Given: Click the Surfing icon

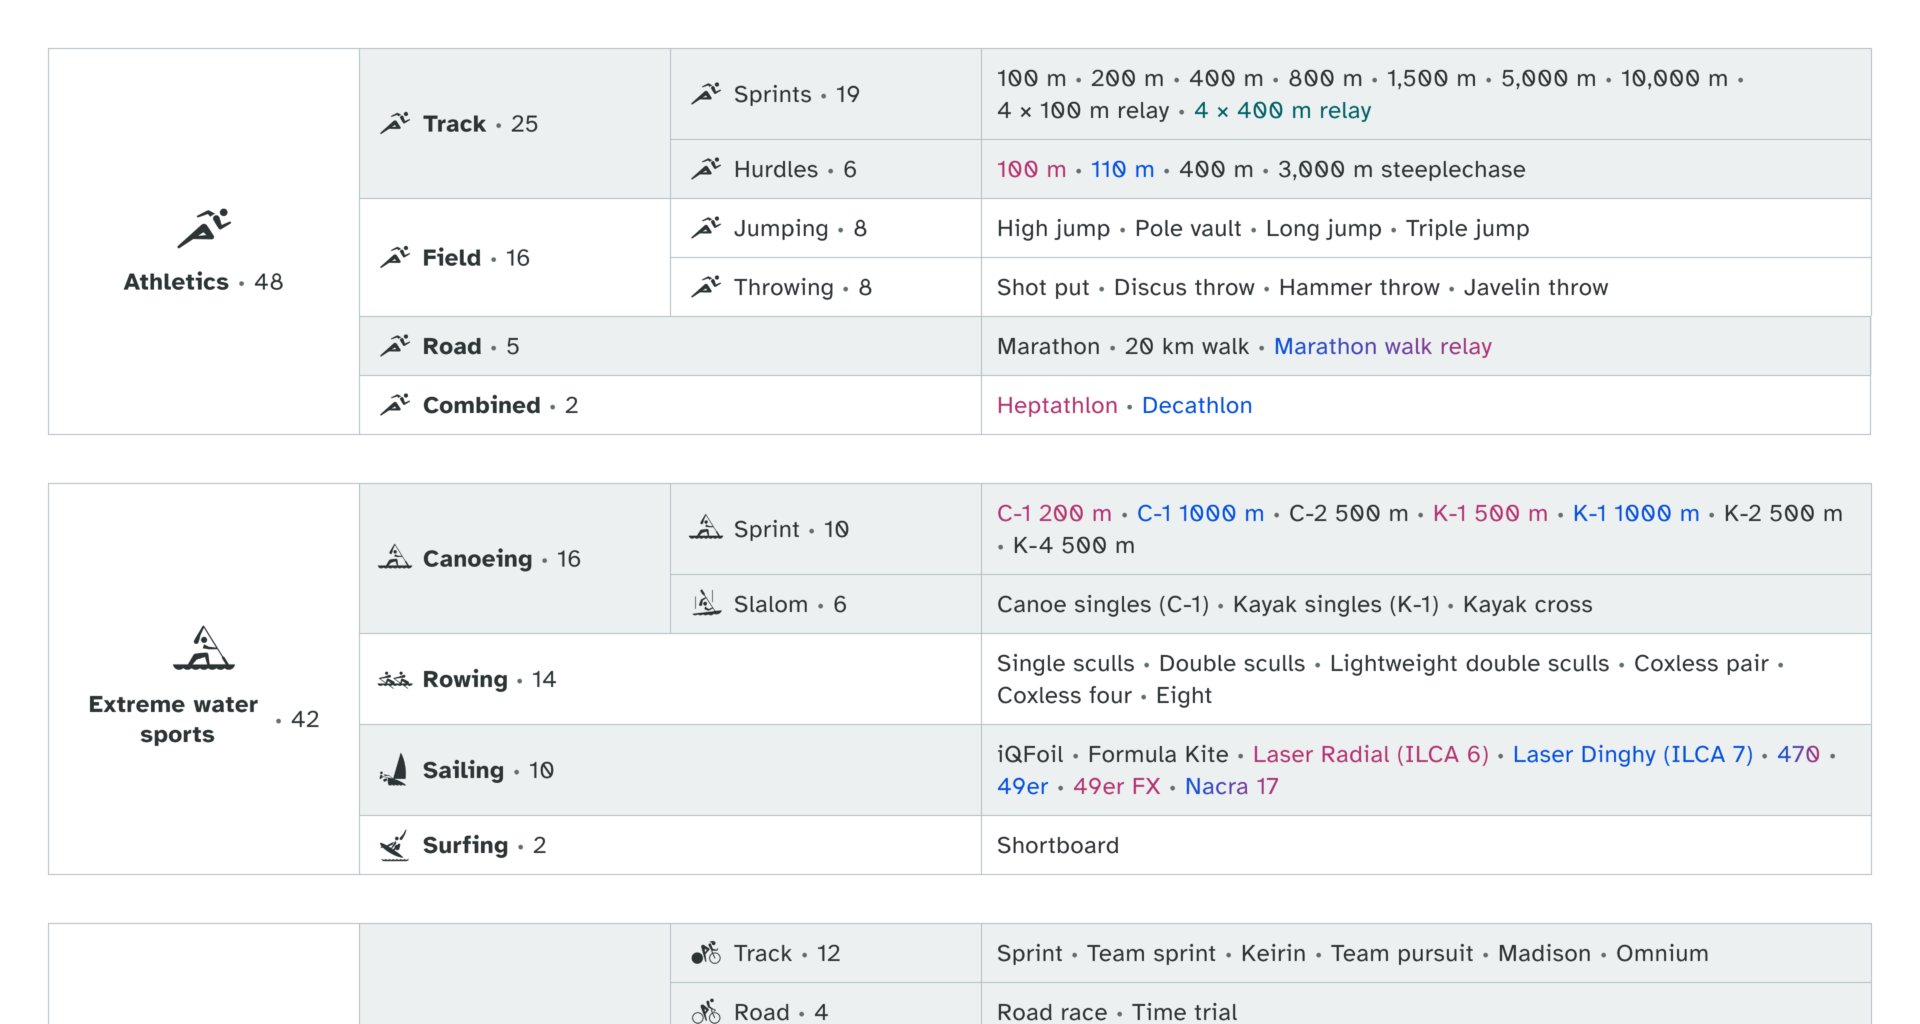Looking at the screenshot, I should click(395, 845).
